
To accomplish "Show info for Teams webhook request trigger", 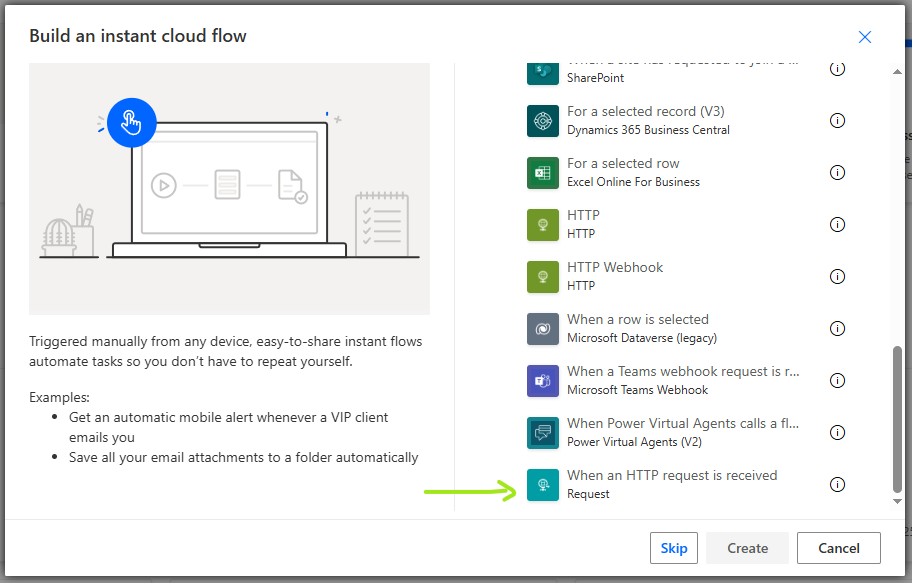I will pyautogui.click(x=837, y=381).
